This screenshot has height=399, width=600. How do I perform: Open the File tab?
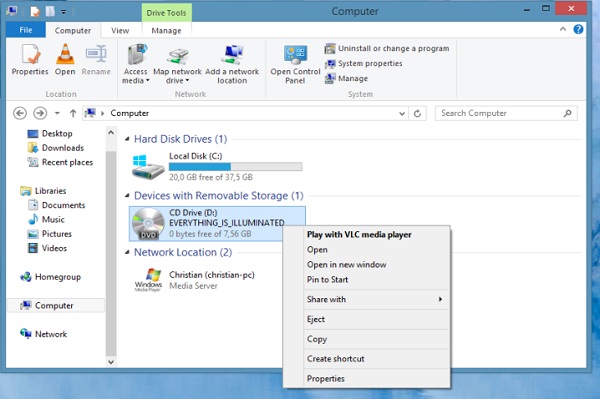(26, 30)
